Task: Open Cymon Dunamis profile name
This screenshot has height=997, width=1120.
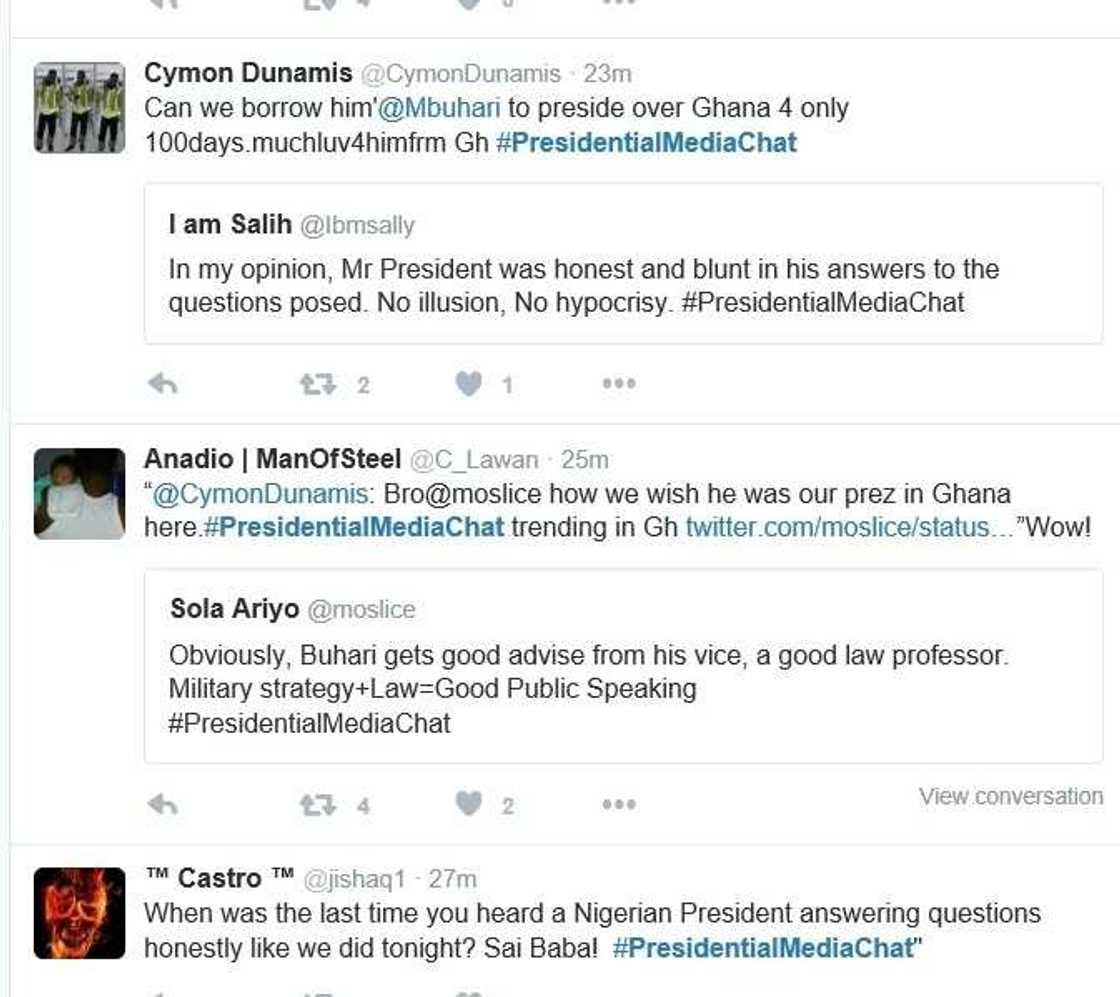Action: (x=248, y=73)
